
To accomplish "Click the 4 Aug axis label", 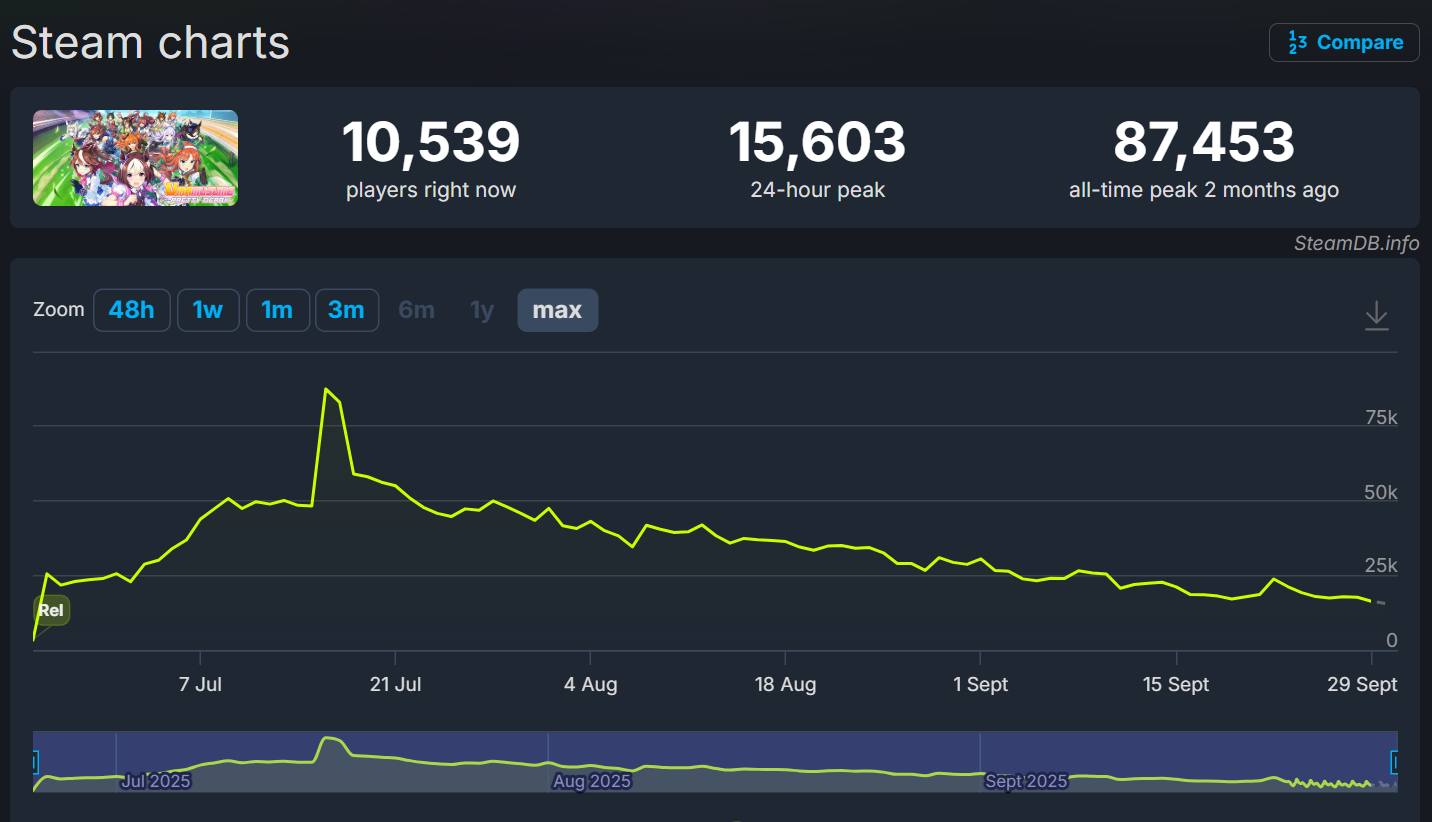I will [590, 685].
